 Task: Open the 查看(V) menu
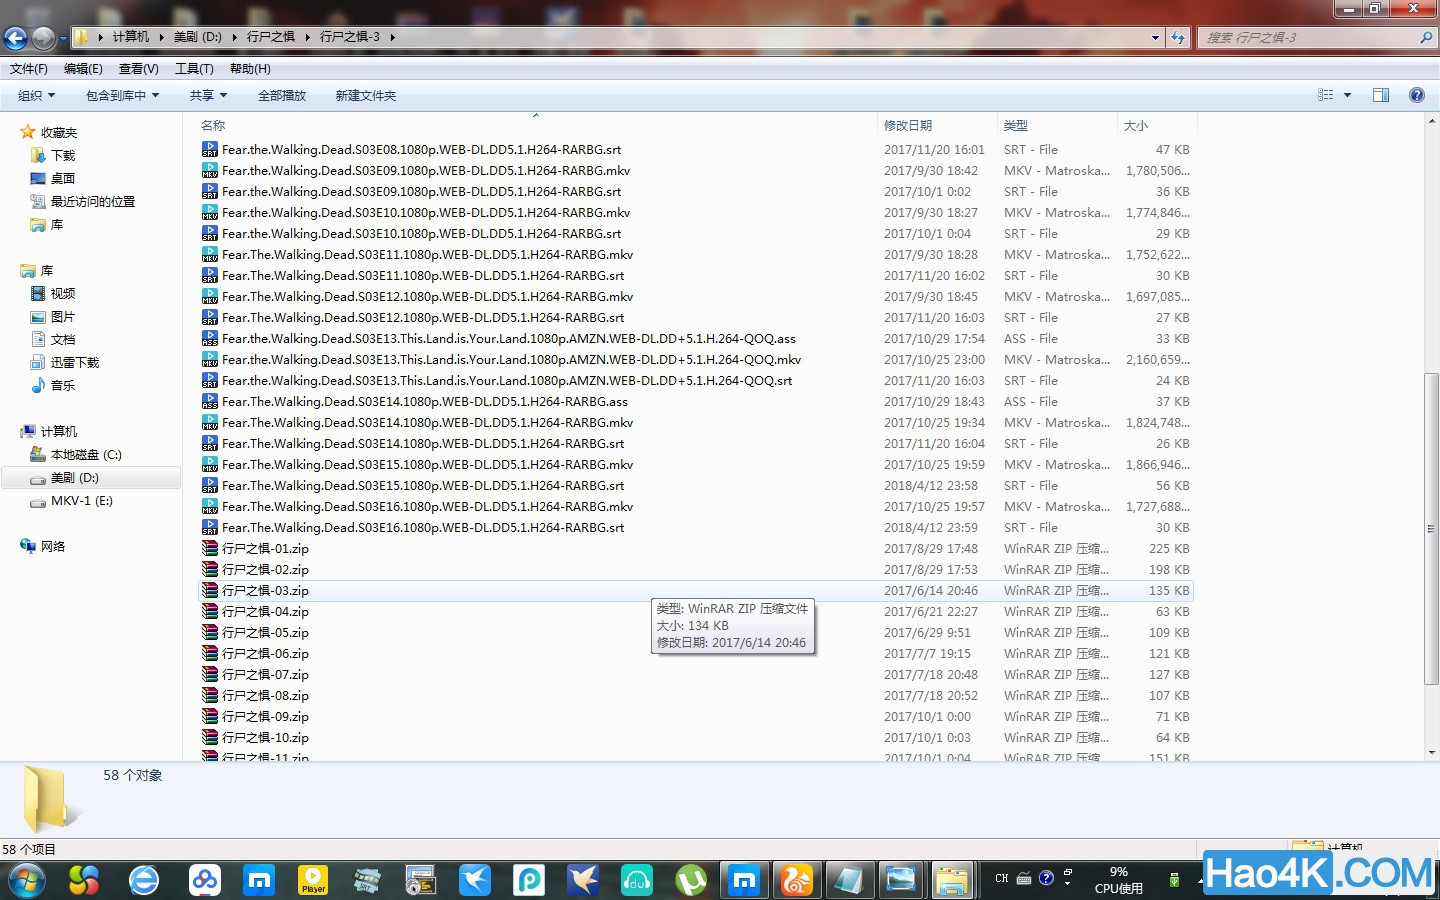tap(138, 69)
